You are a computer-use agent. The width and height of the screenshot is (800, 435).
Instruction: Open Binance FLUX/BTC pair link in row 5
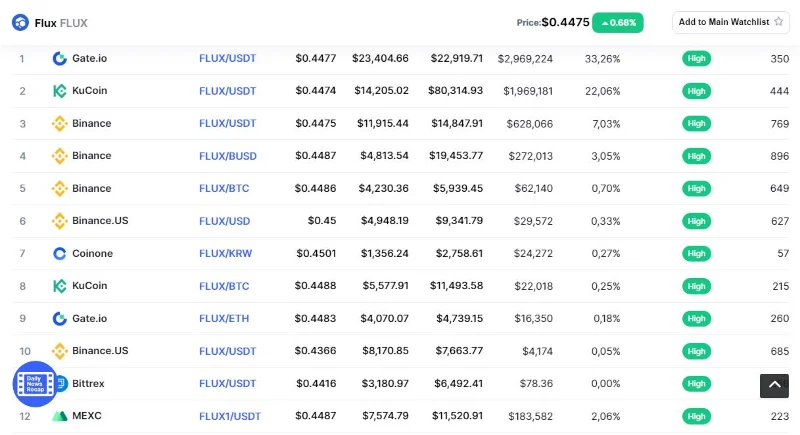224,188
